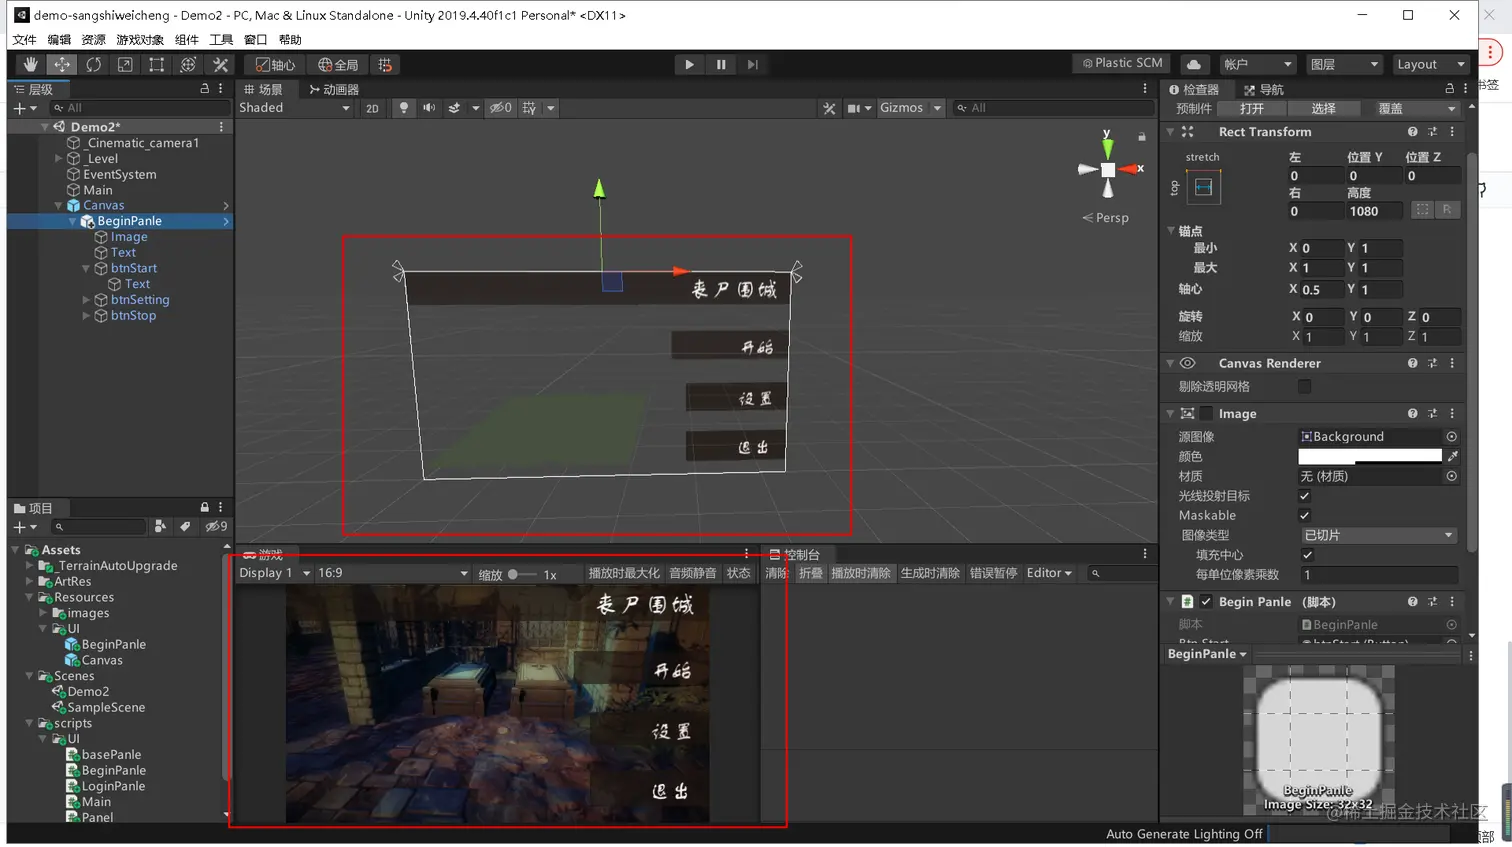The height and width of the screenshot is (847, 1512).
Task: Expand the btnSetting node in Hierarchy
Action: (86, 300)
